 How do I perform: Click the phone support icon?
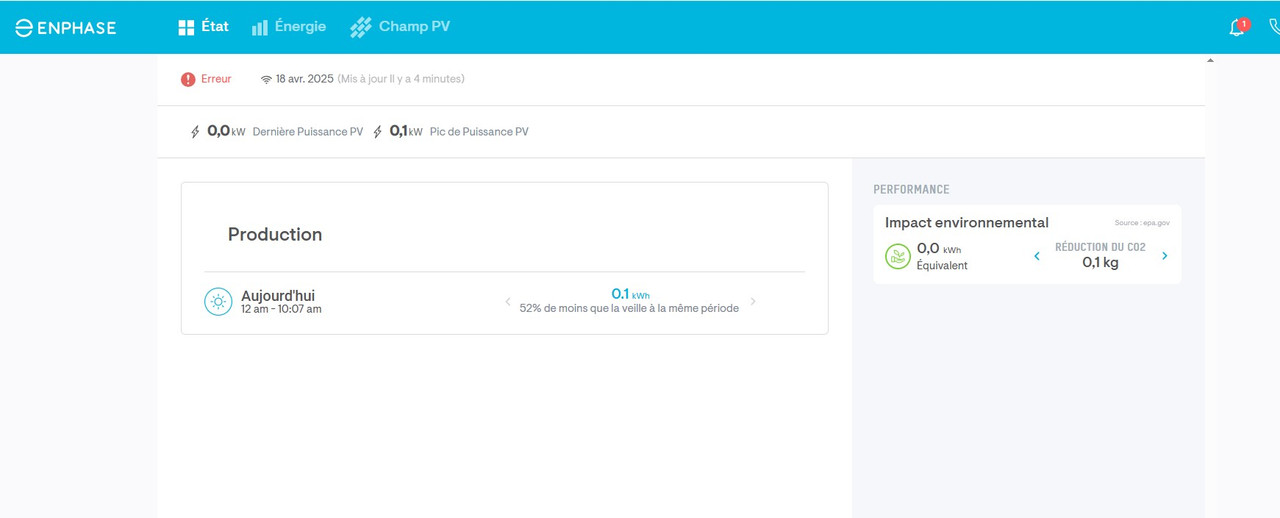click(1274, 27)
